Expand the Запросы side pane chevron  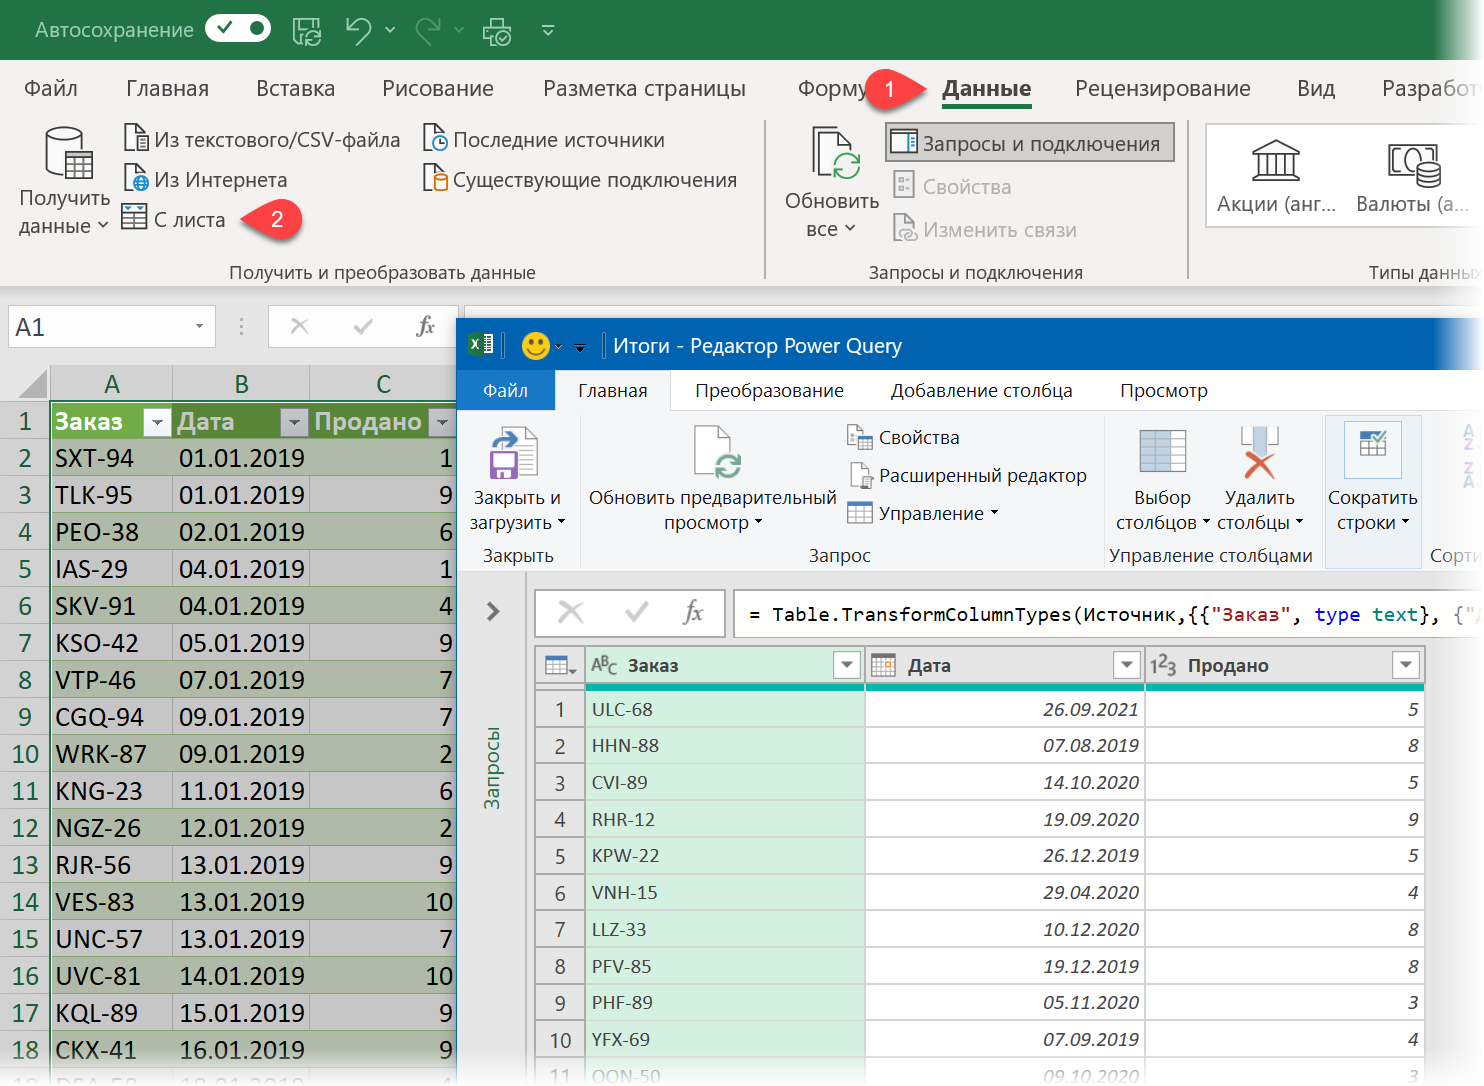point(493,611)
